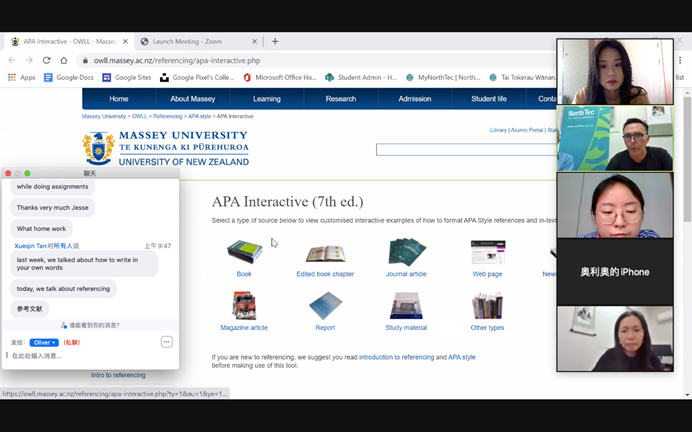
Task: Click "Thanks very much Jesse" chat message
Action: (x=53, y=207)
